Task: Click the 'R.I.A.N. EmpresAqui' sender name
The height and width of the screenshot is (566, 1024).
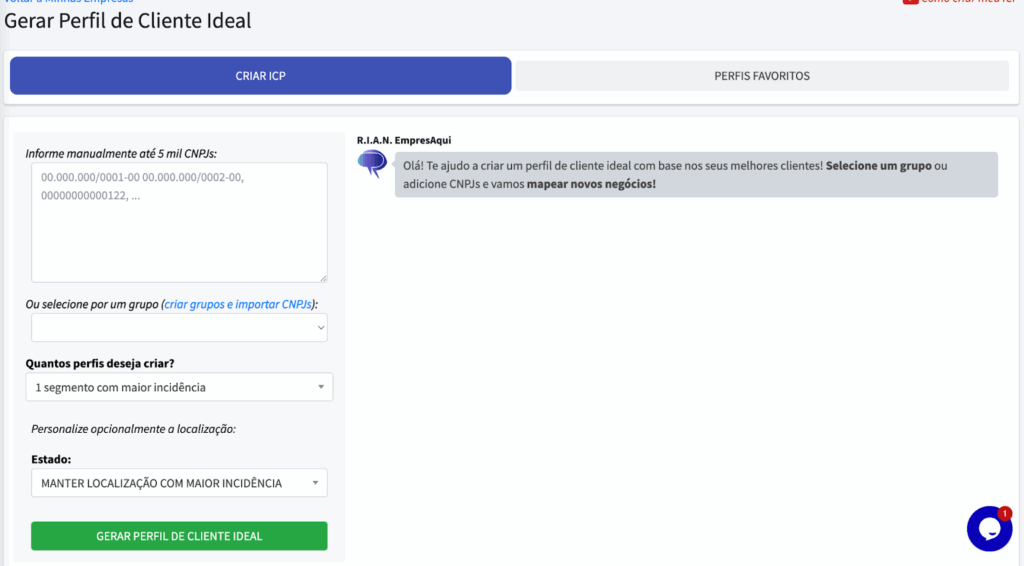Action: [x=411, y=140]
